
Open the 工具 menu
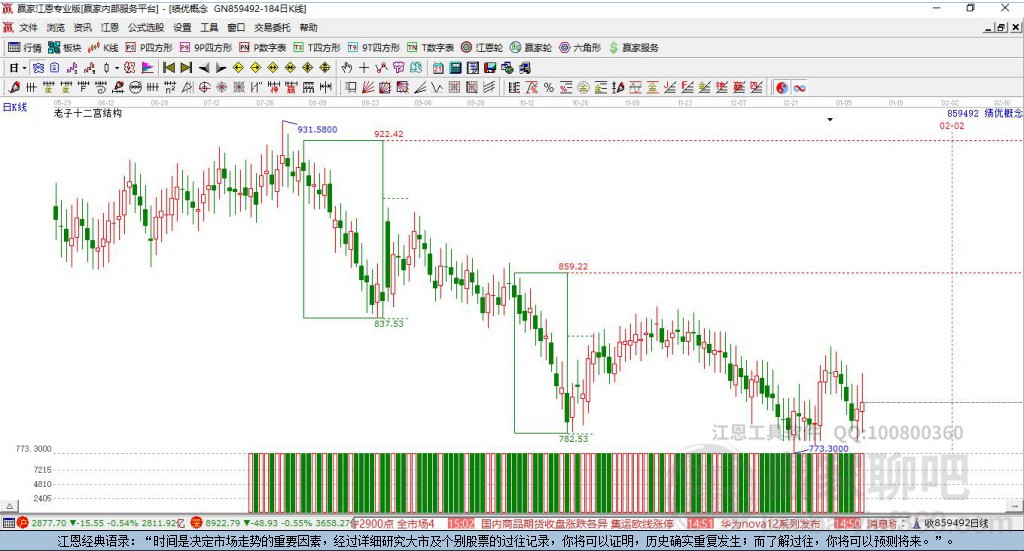coord(209,27)
